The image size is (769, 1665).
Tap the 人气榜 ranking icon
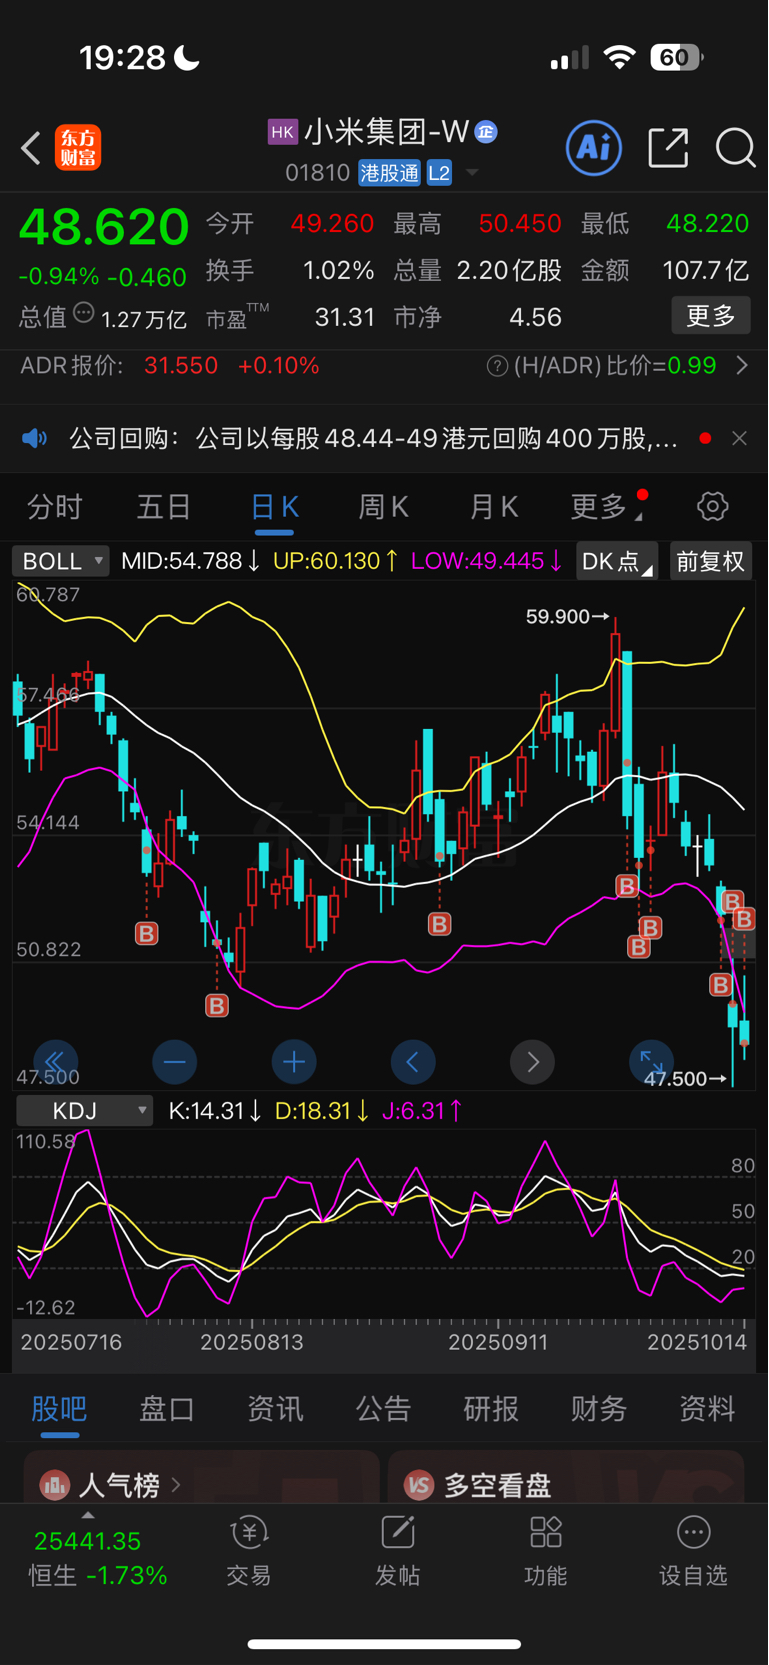point(54,1485)
